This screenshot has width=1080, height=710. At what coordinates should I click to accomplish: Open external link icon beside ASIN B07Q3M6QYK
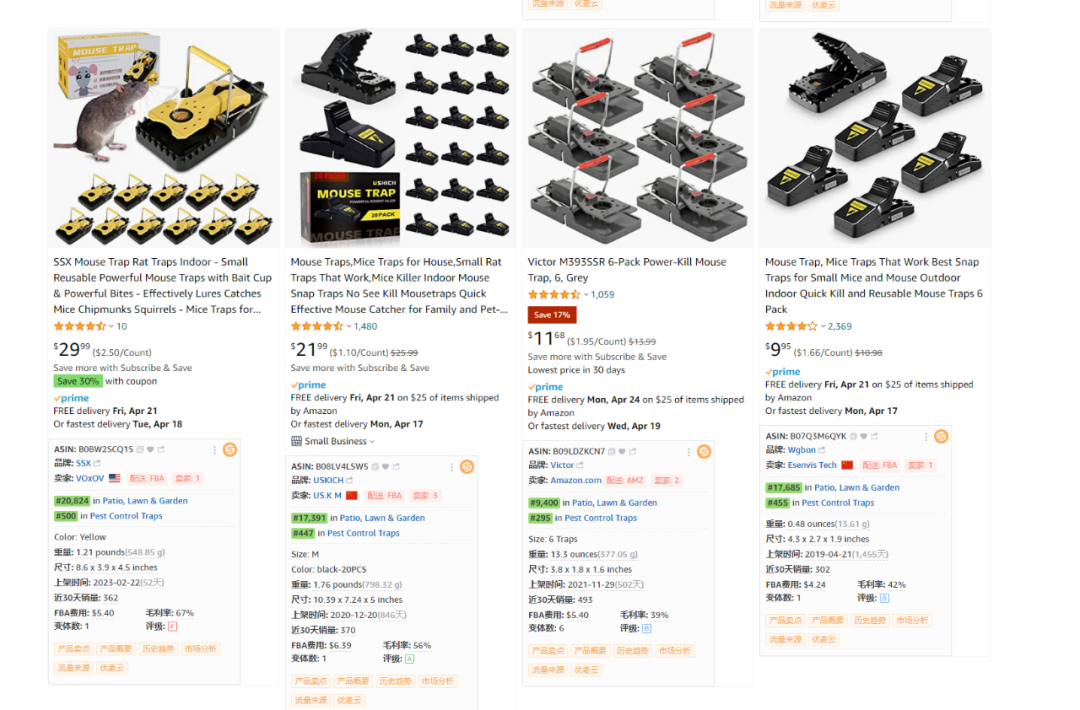coord(874,436)
